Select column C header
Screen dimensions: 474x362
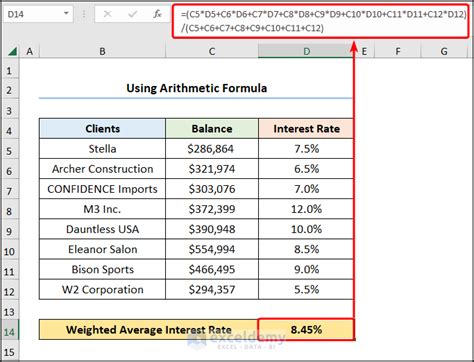tap(212, 51)
